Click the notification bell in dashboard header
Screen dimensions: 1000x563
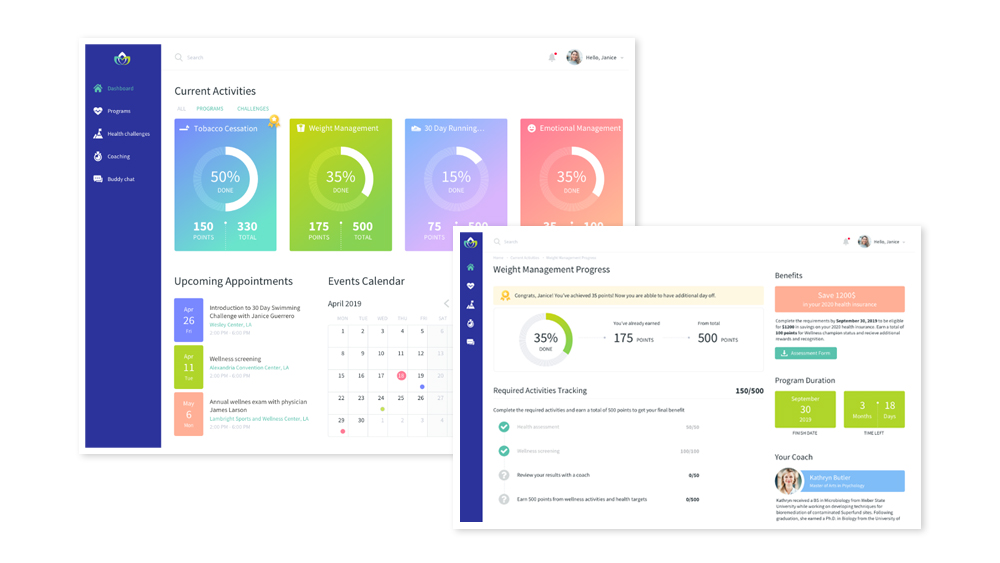552,58
